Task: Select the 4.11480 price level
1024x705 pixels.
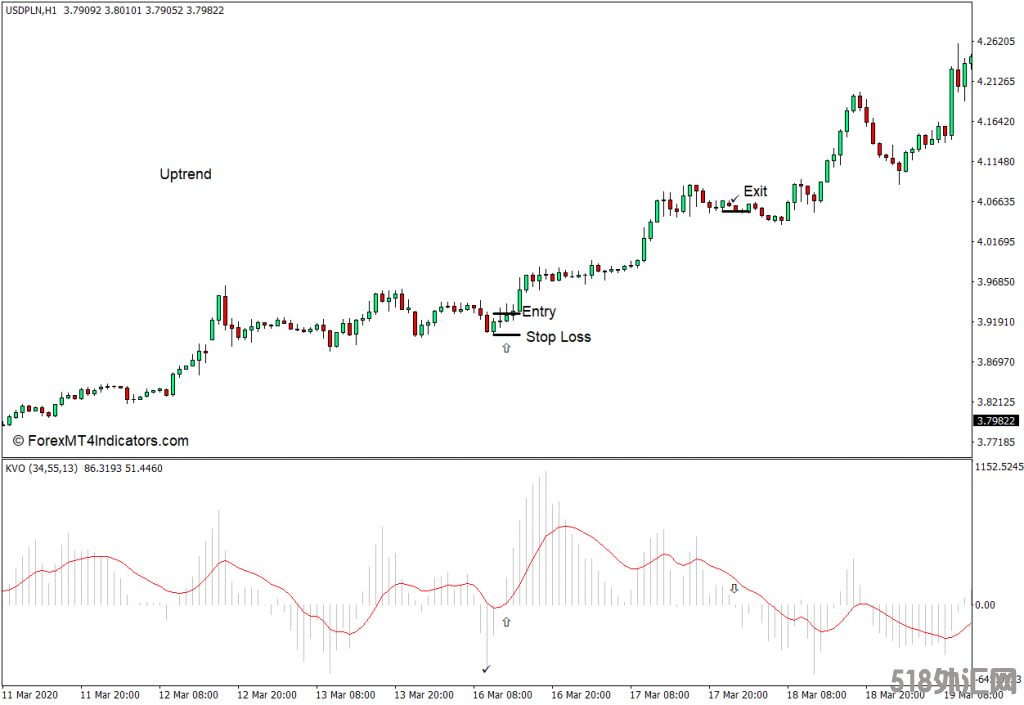Action: [x=996, y=161]
